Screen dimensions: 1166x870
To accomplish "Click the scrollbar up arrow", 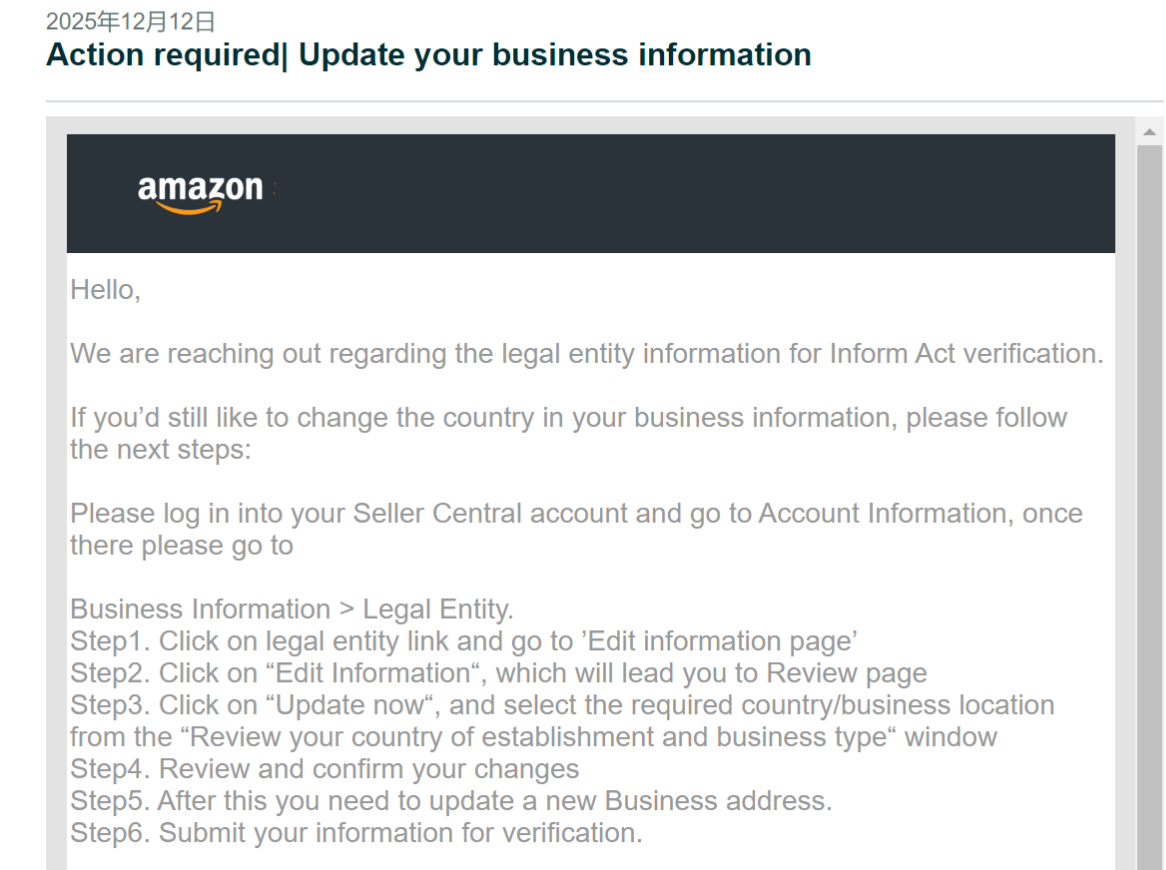I will 1149,132.
